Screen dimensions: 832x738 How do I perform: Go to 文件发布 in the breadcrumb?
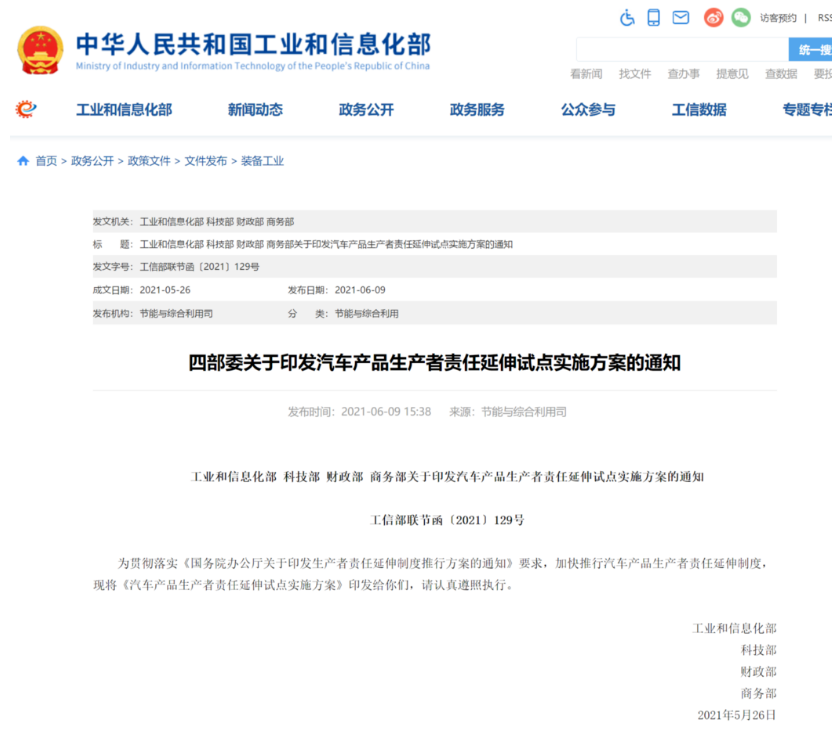point(206,161)
